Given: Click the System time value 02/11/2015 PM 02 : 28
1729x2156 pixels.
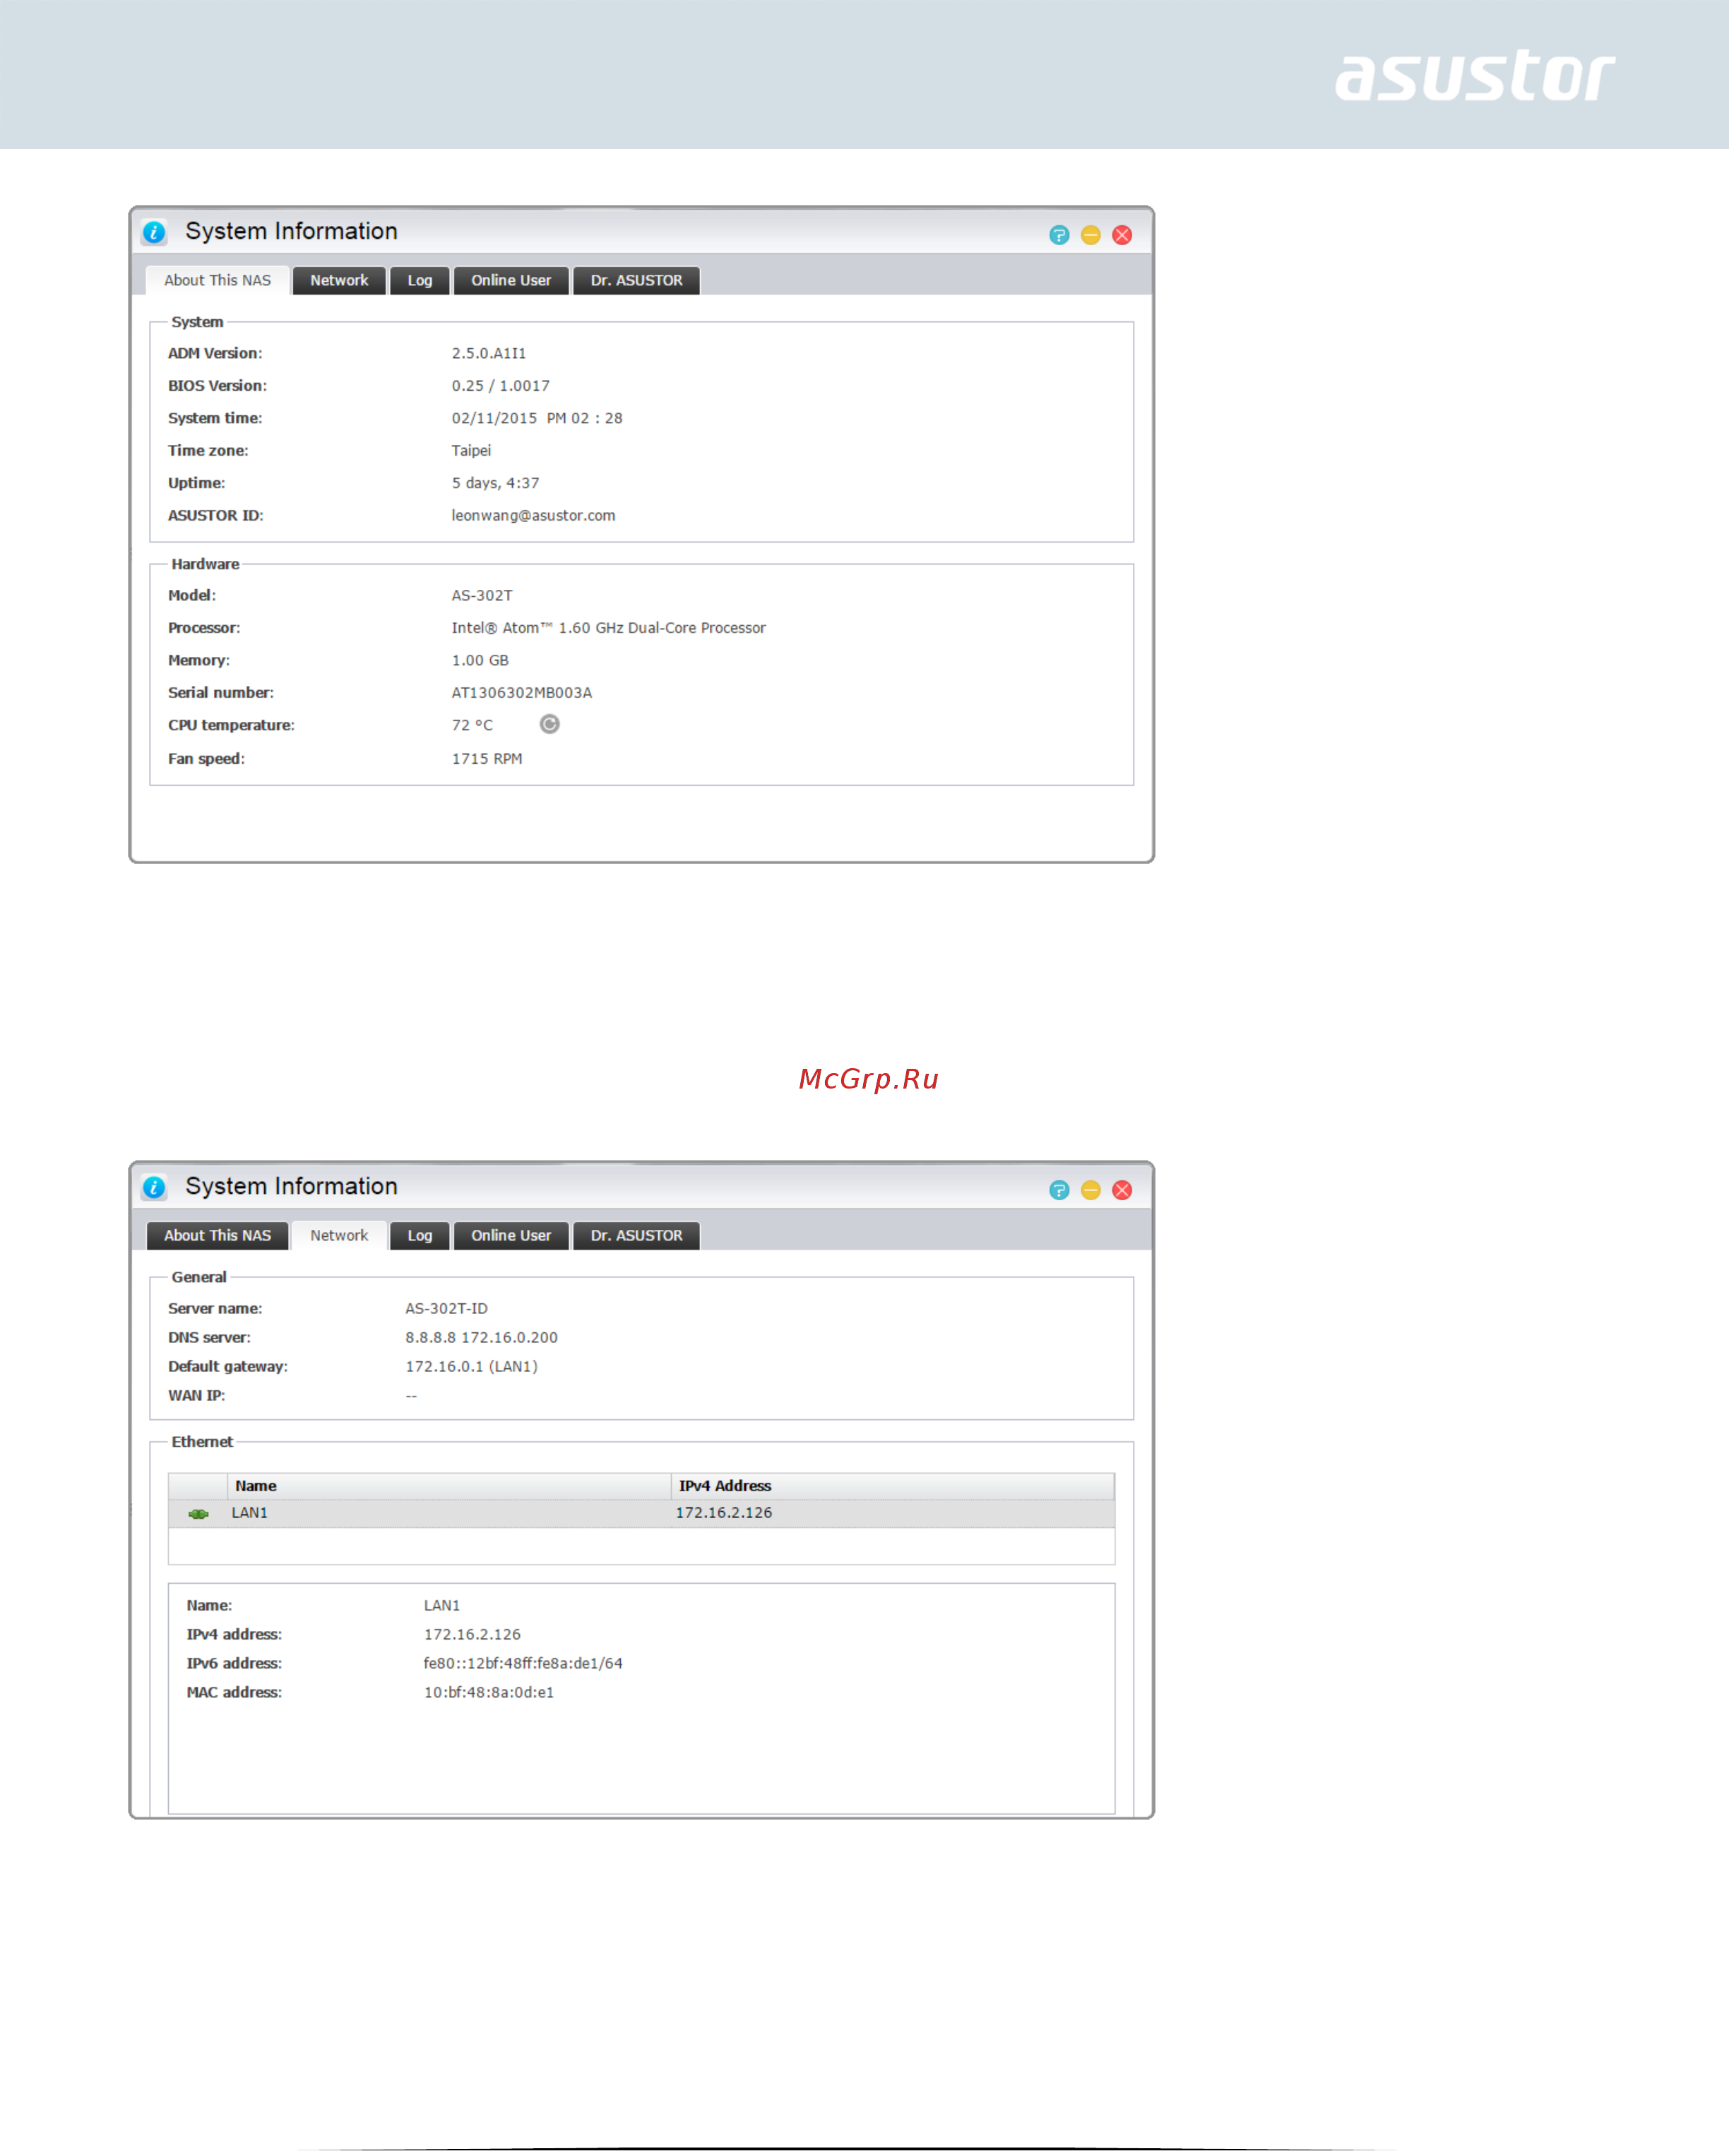Looking at the screenshot, I should coord(537,418).
